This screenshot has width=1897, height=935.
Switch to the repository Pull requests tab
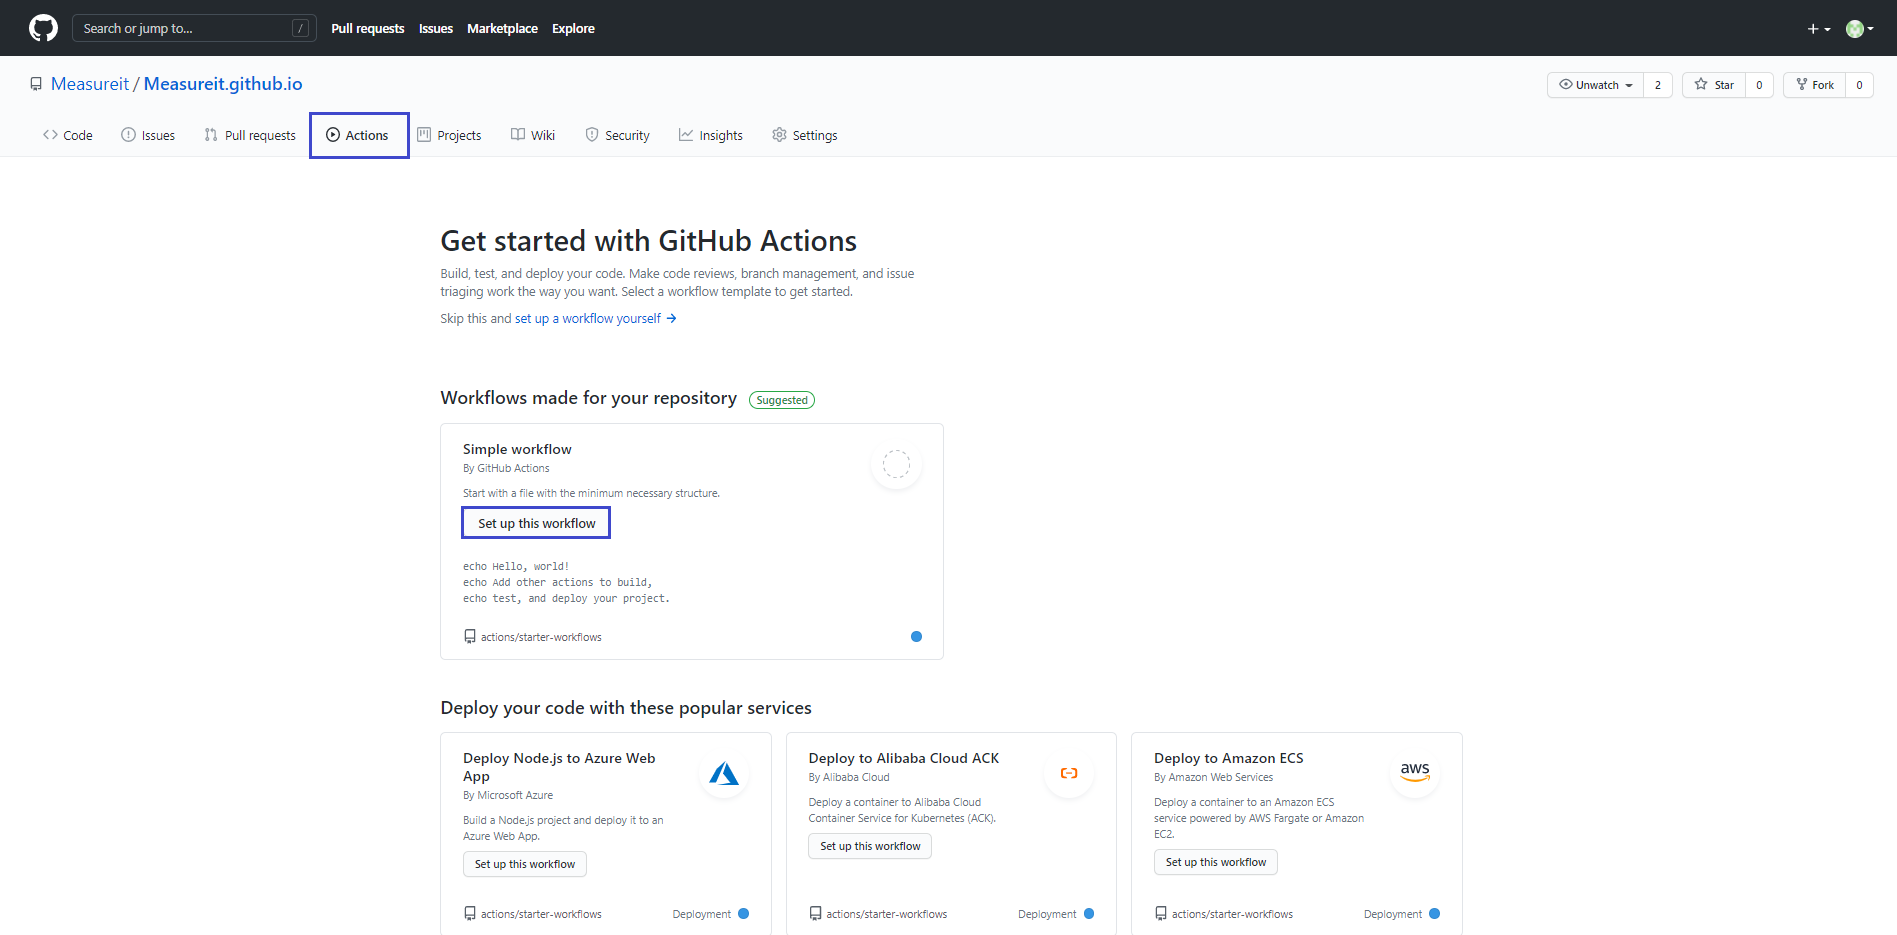pyautogui.click(x=250, y=135)
